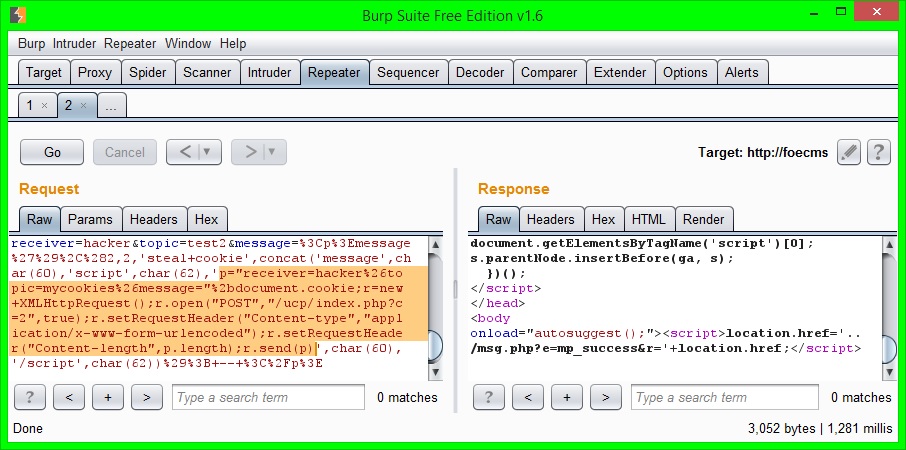Click the Done status text
The width and height of the screenshot is (906, 450).
tap(28, 429)
